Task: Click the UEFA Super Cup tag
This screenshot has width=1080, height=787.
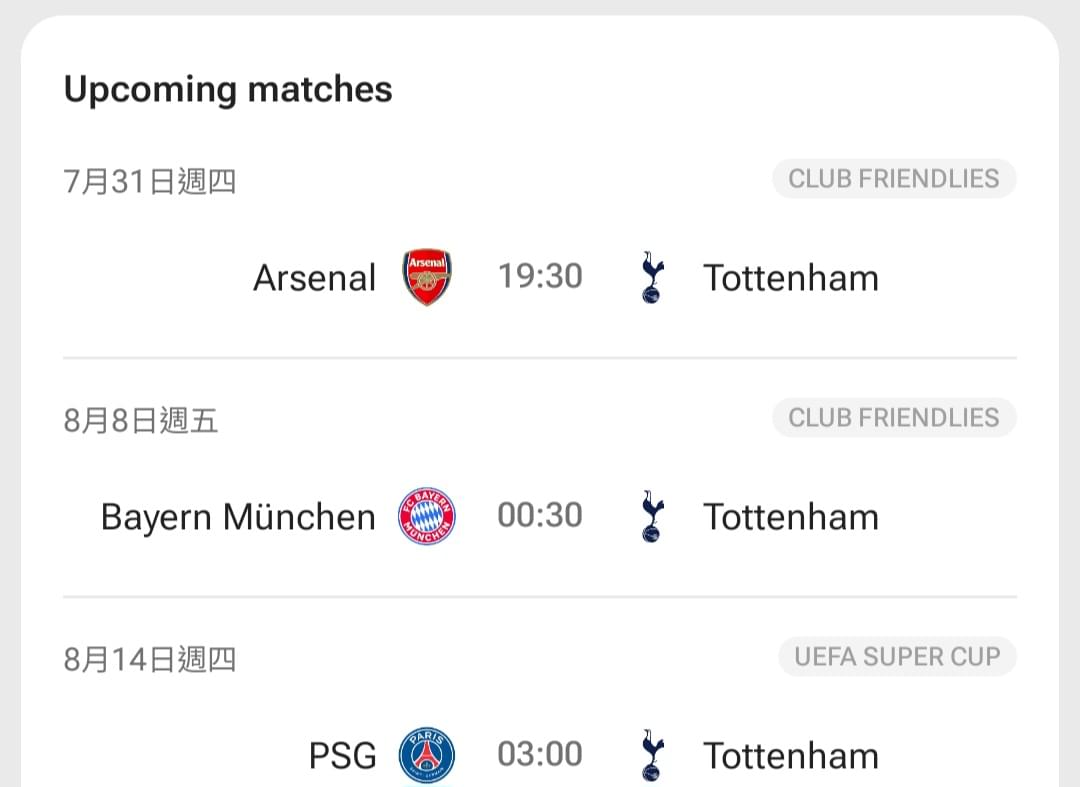Action: coord(897,657)
